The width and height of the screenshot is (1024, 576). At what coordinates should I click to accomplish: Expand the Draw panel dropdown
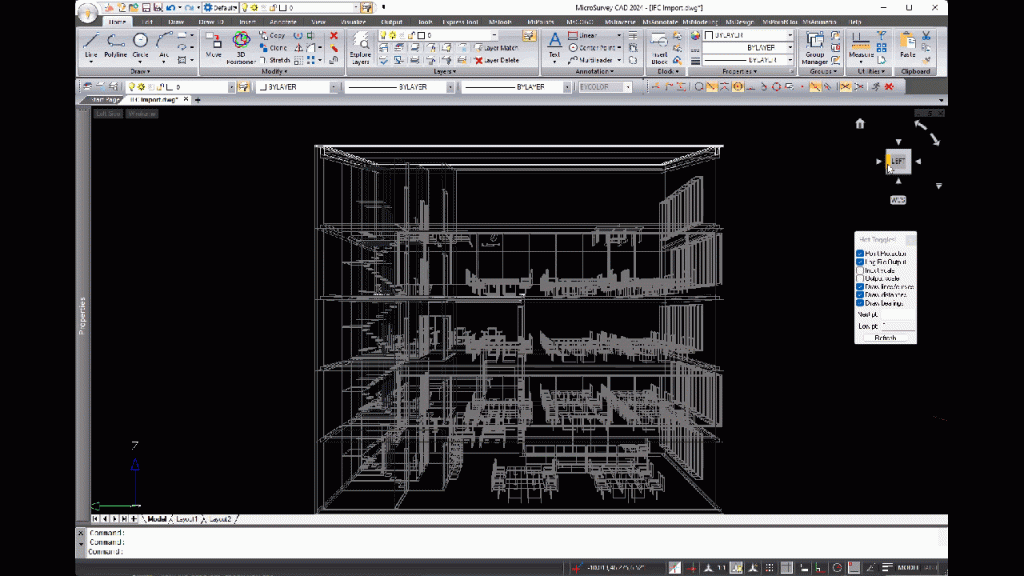[139, 71]
